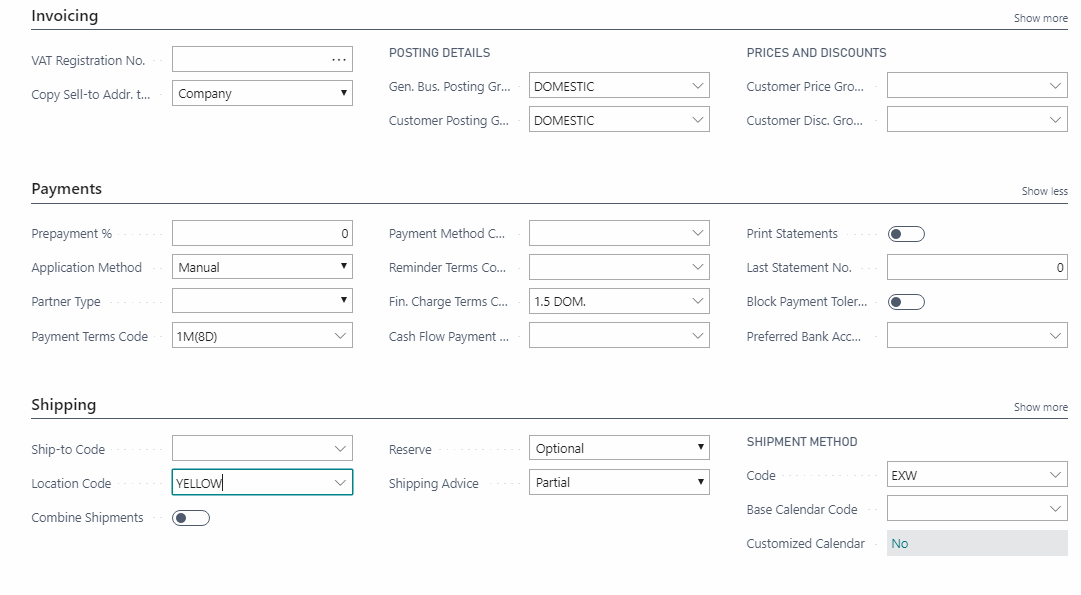
Task: Click the Payment Terms Code label
Action: click(90, 336)
